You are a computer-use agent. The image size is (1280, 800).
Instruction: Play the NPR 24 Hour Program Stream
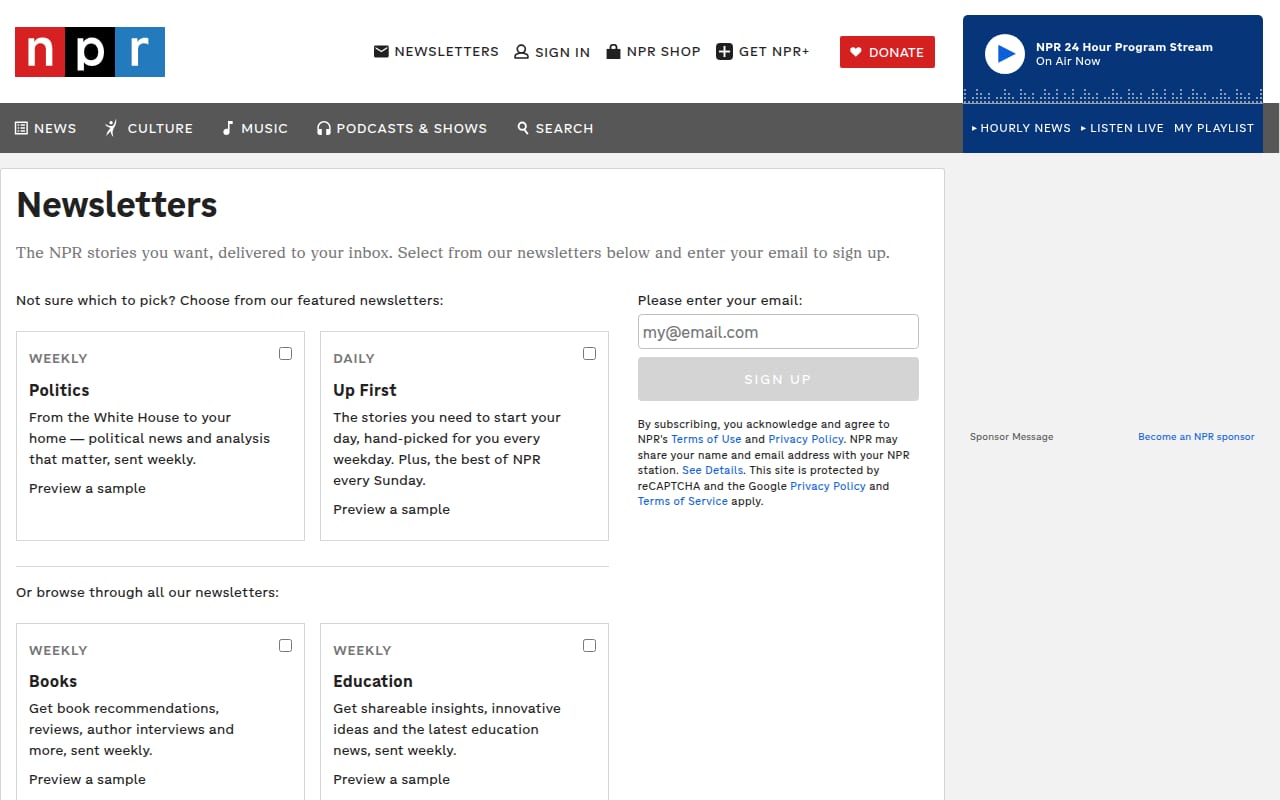pyautogui.click(x=1005, y=54)
